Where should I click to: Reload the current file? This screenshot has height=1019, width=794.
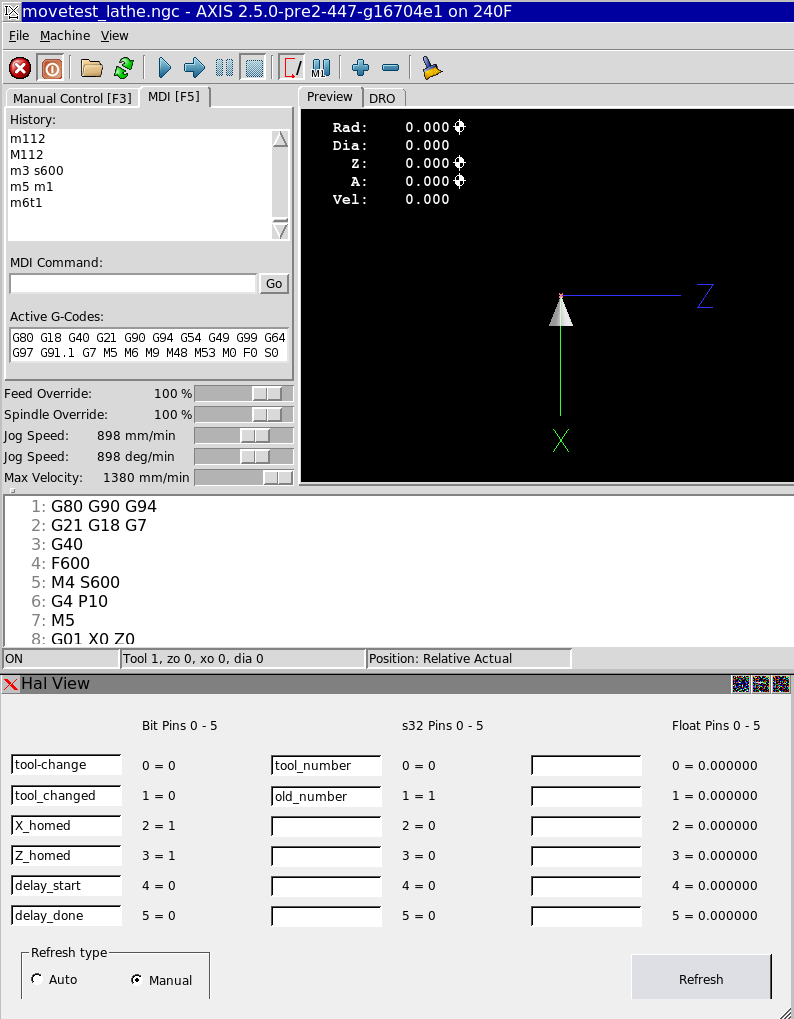point(123,68)
